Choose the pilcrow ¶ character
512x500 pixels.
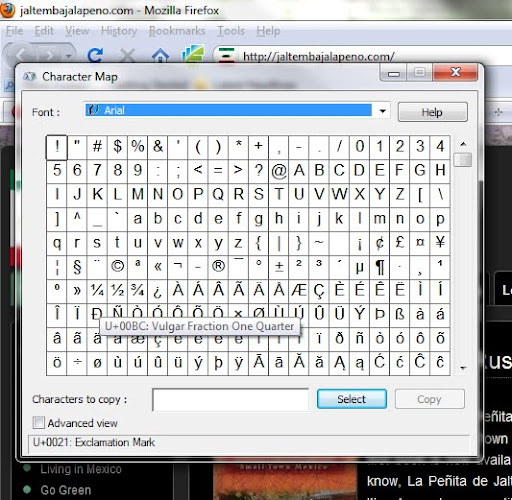pyautogui.click(x=380, y=267)
